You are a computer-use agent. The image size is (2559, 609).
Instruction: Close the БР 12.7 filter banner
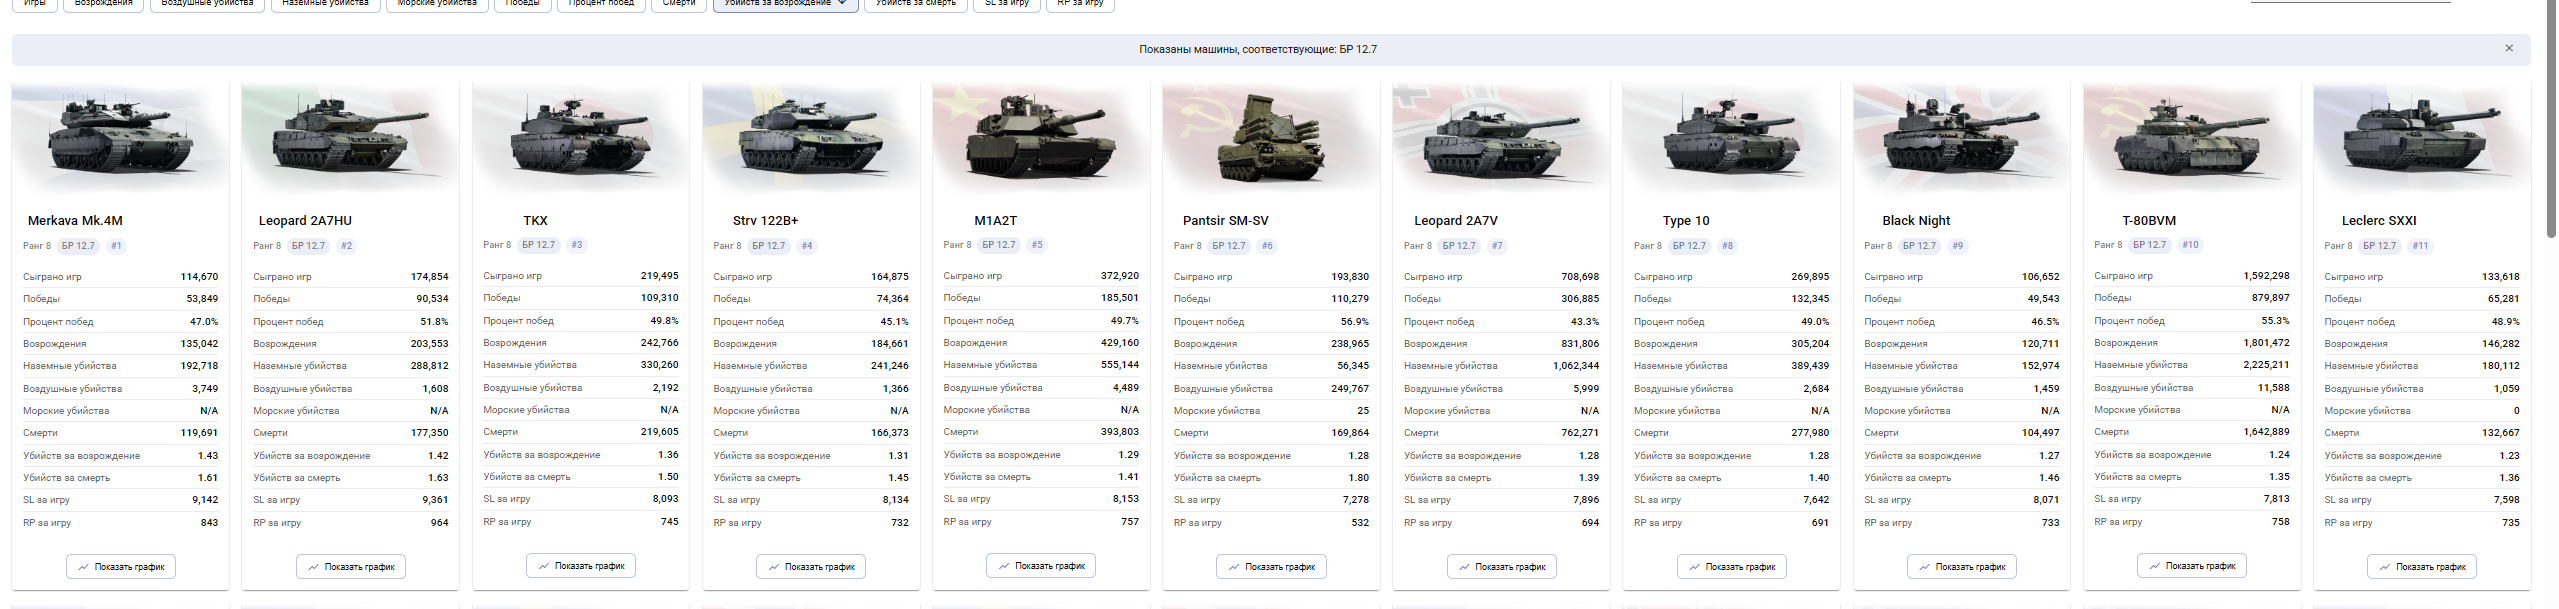2508,48
